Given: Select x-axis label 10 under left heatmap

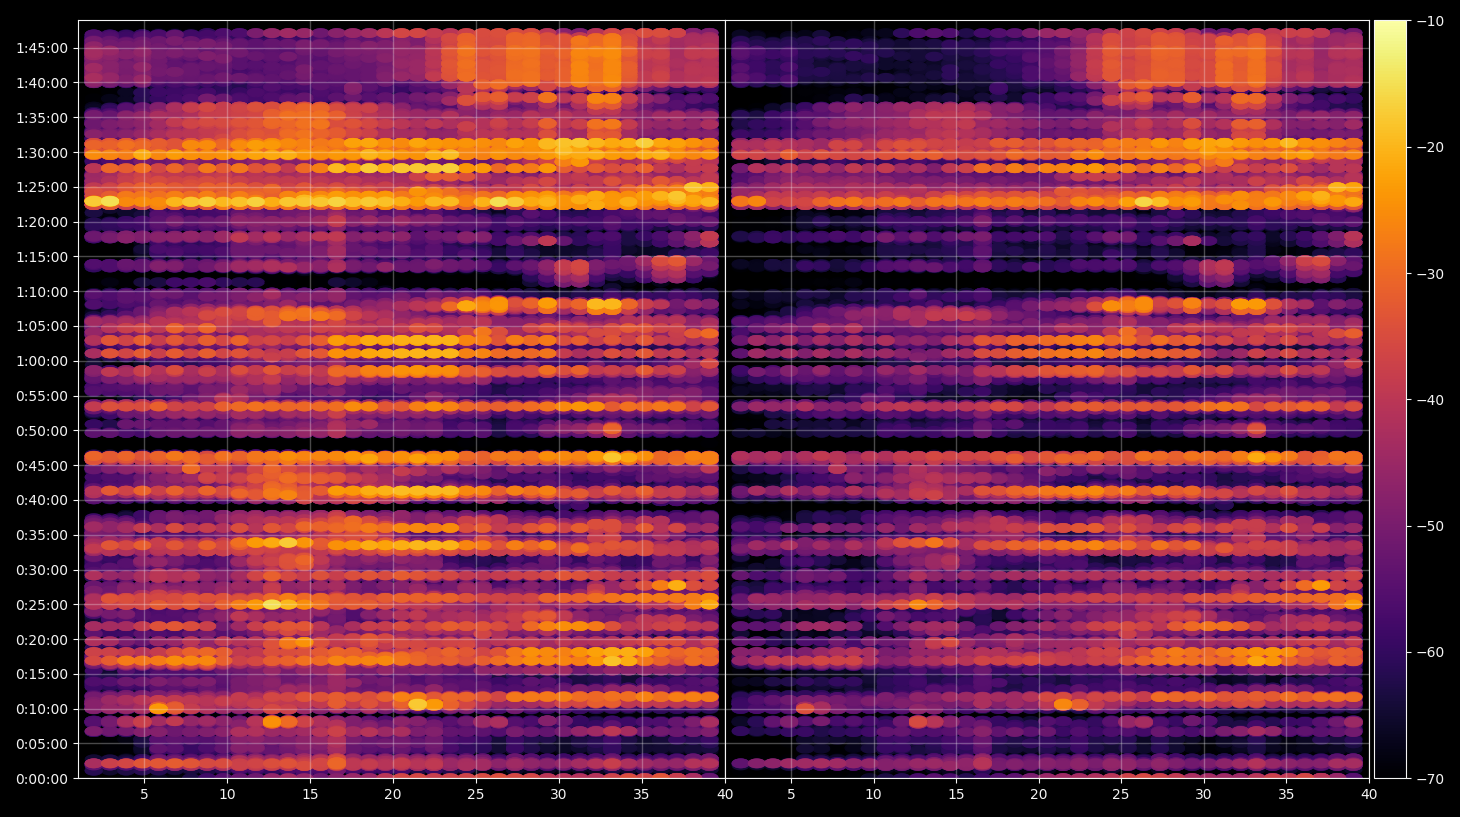Looking at the screenshot, I should pos(227,795).
